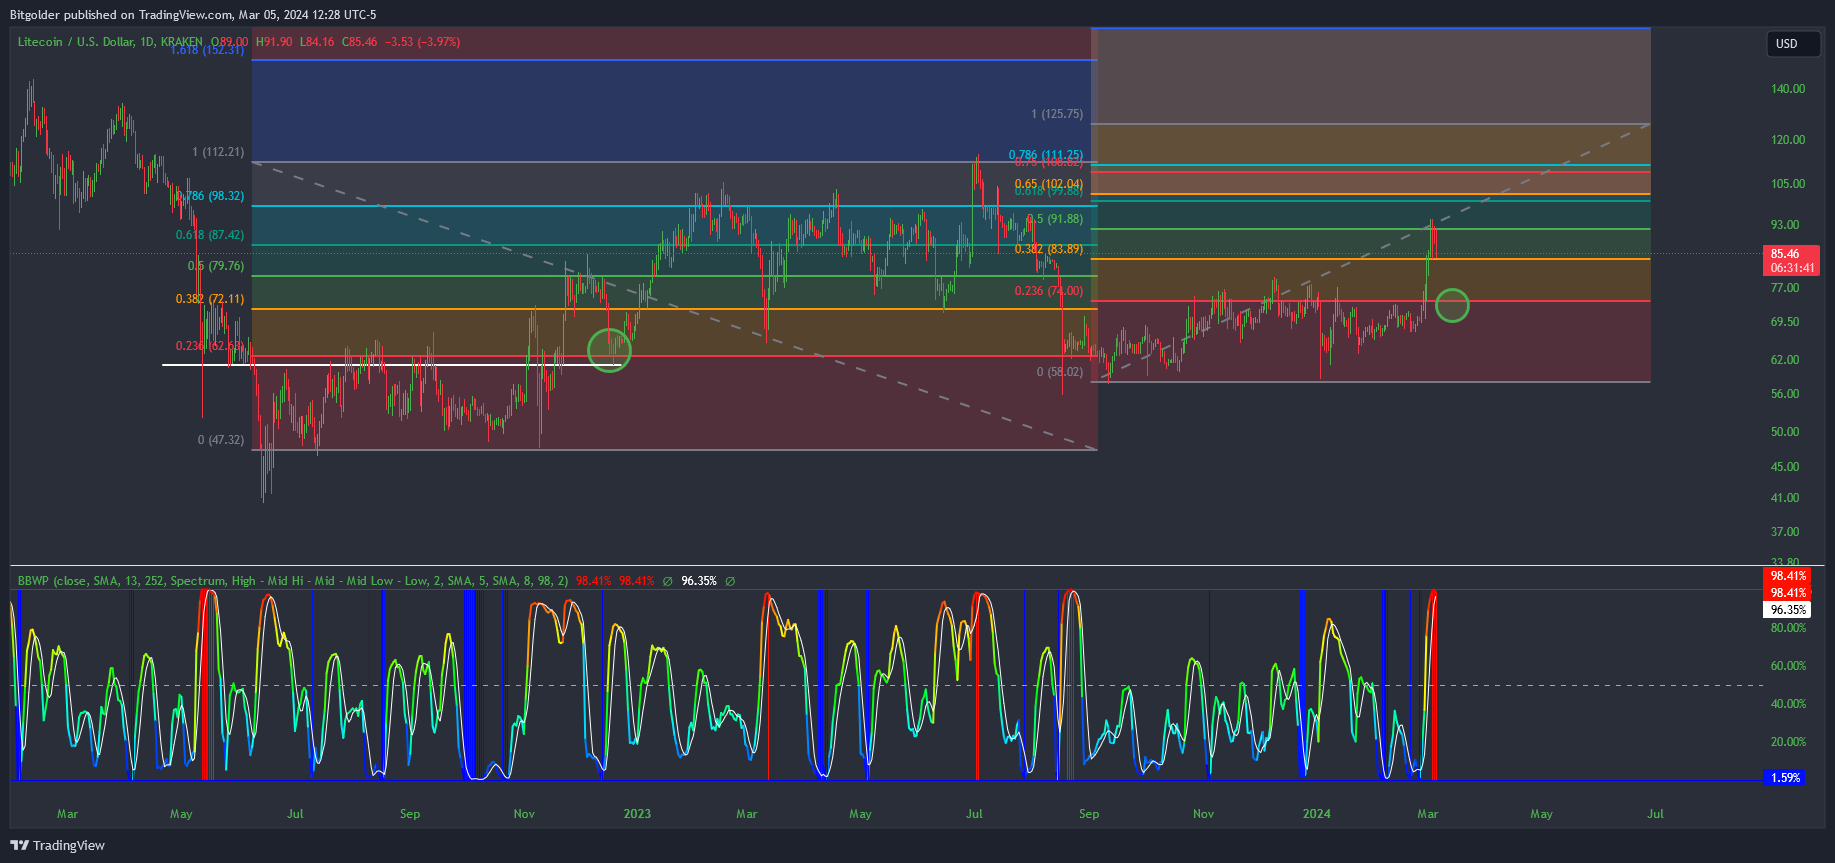The width and height of the screenshot is (1835, 863).
Task: Select the Fibonacci label 1 (125.75)
Action: point(1057,114)
